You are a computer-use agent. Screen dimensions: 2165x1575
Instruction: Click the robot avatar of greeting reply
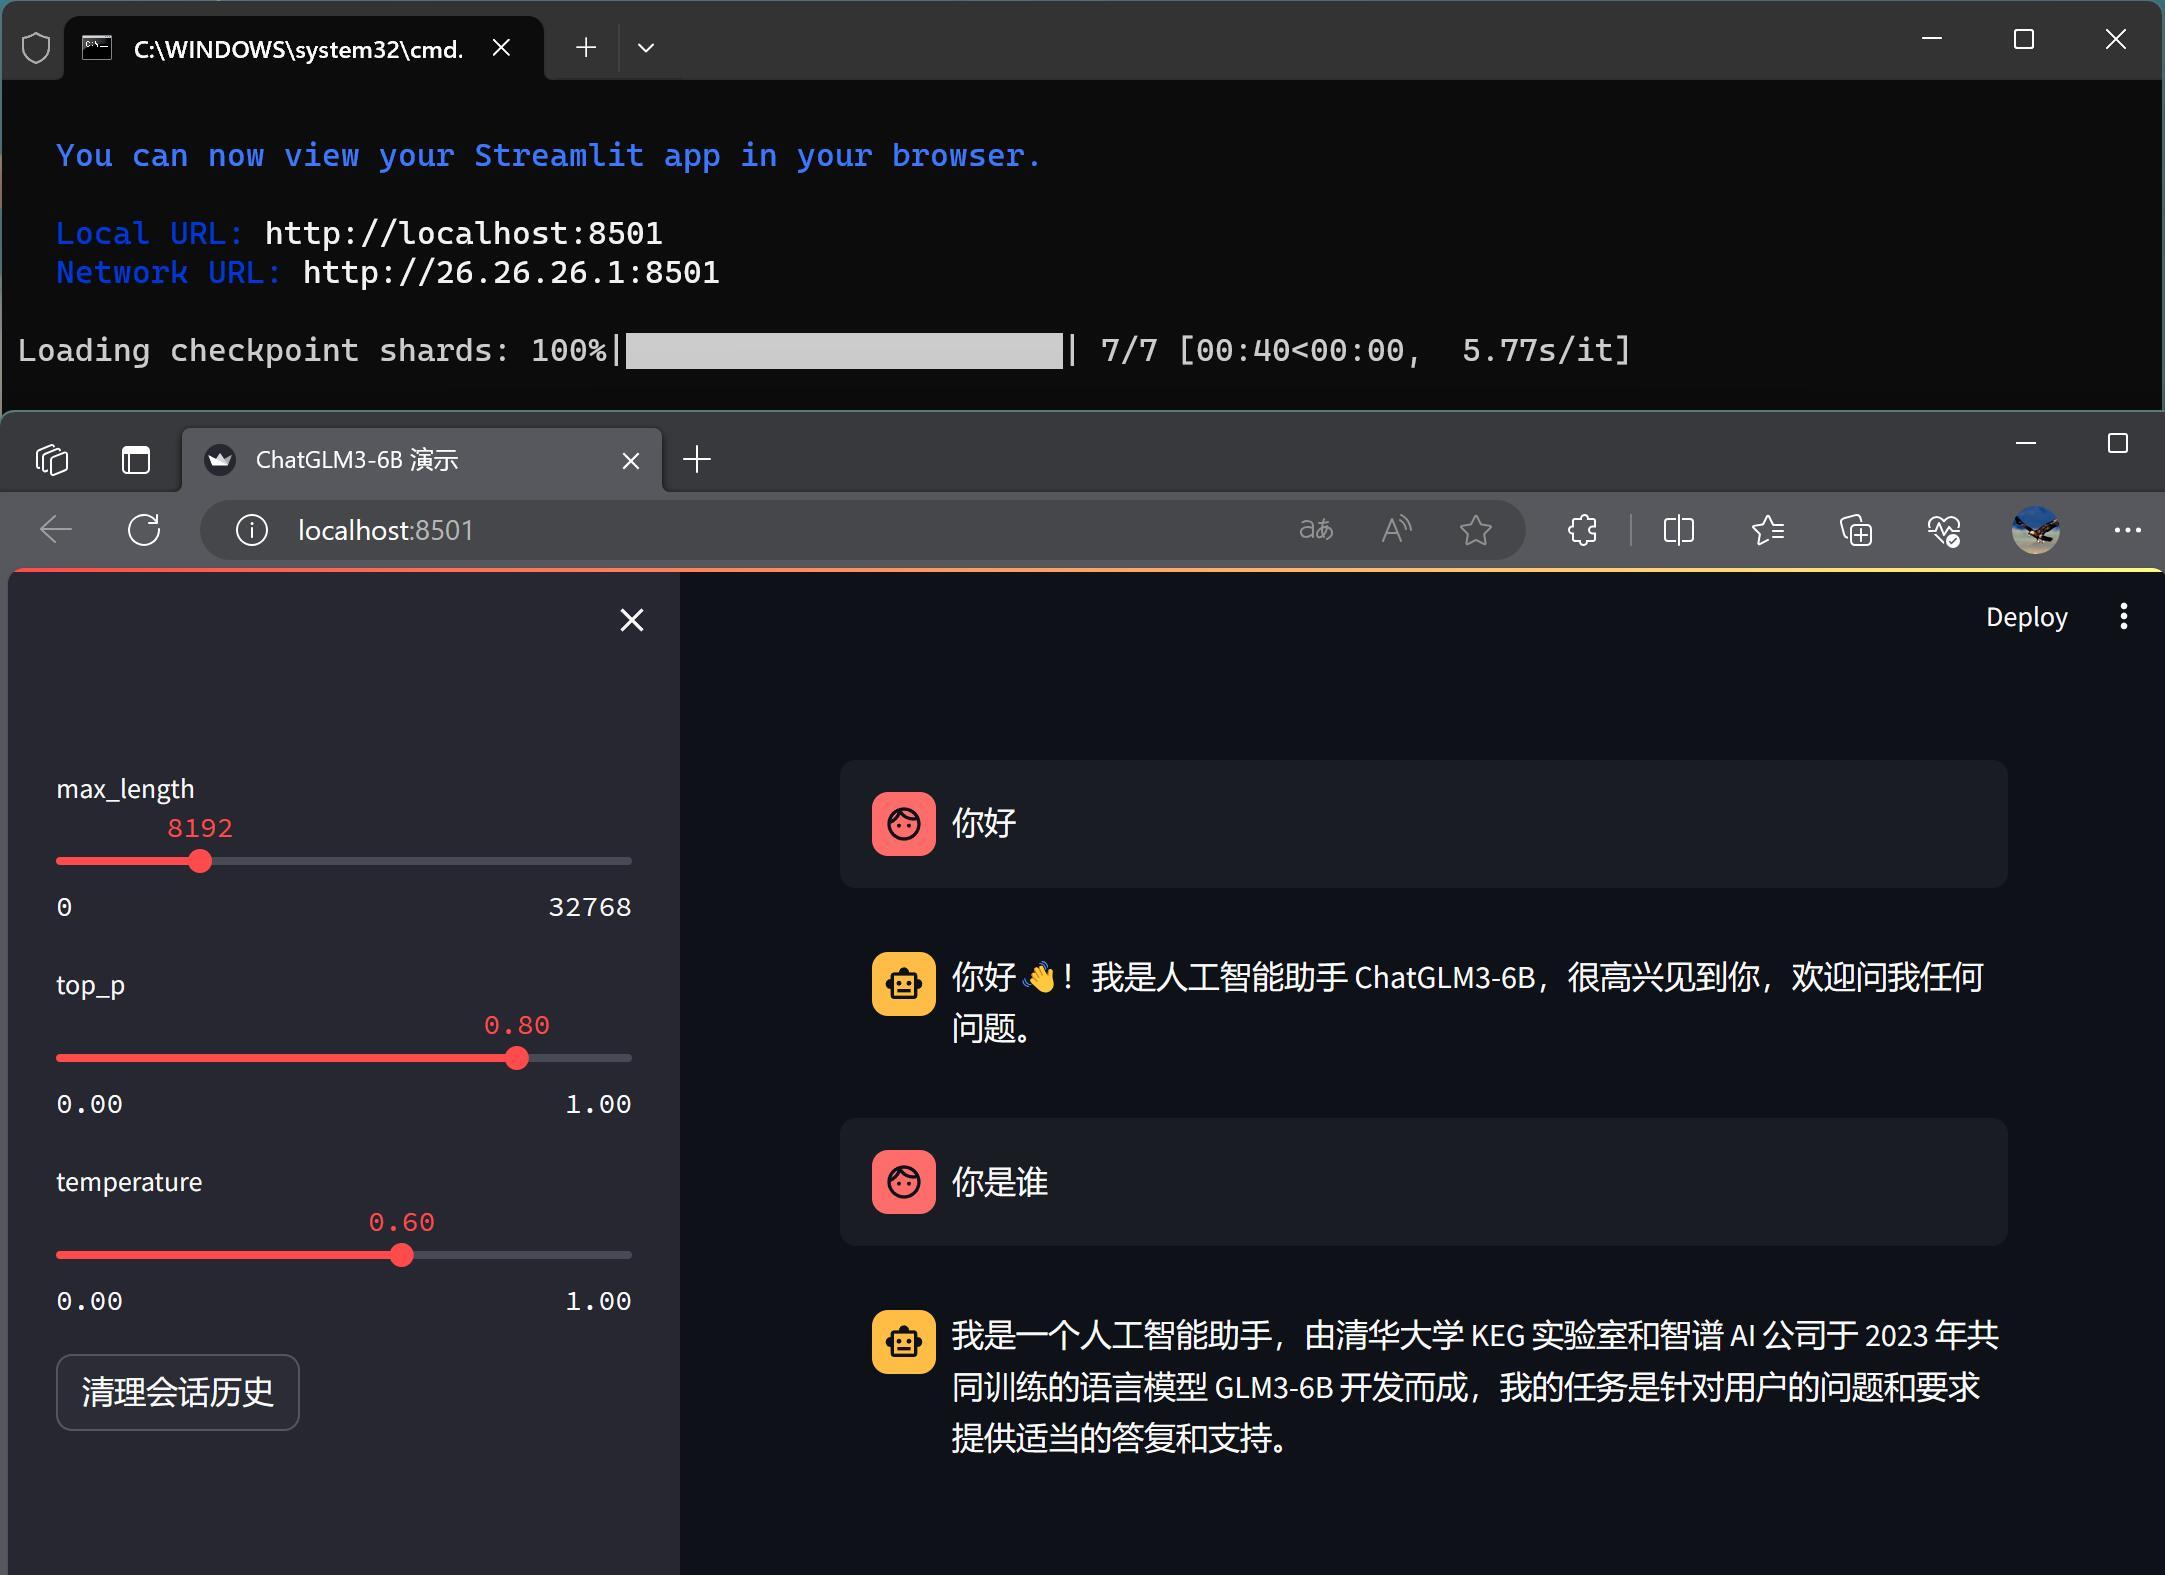point(904,984)
